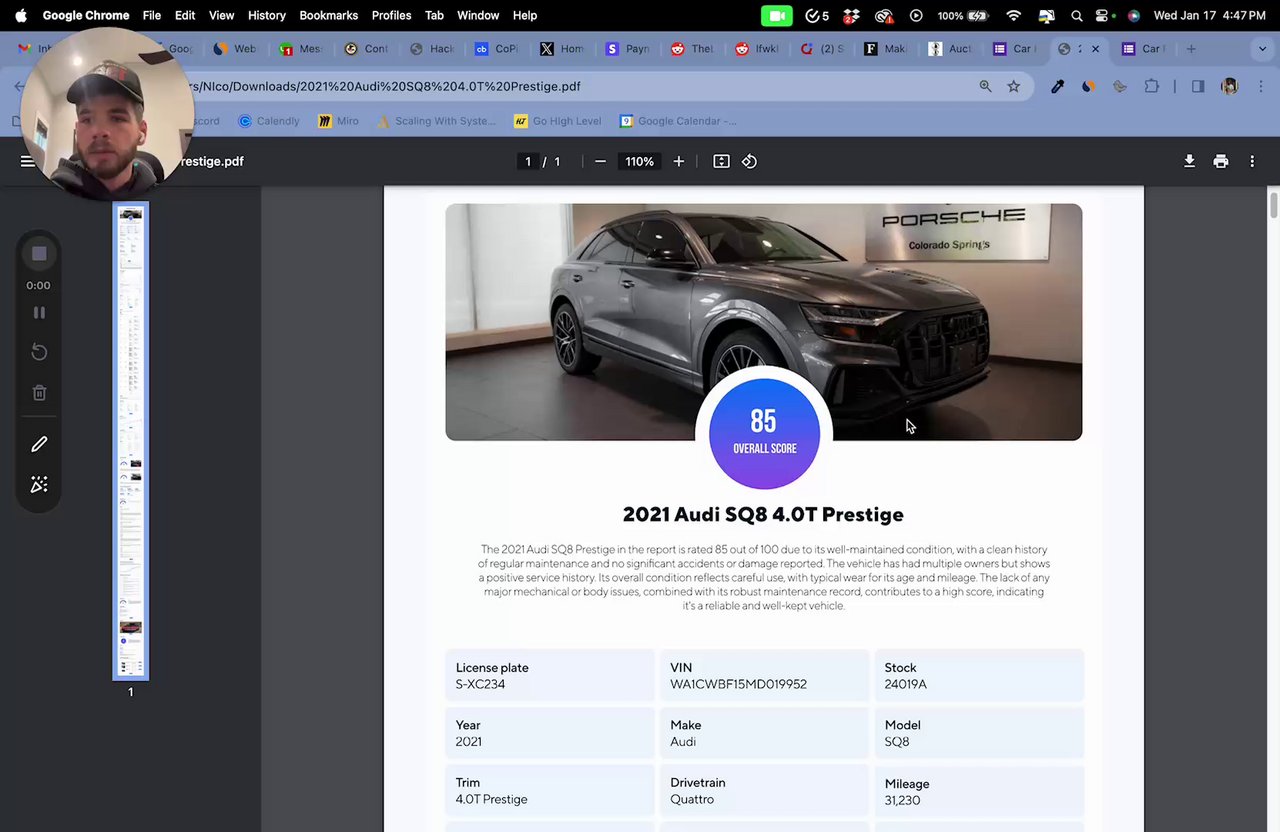Image resolution: width=1280 pixels, height=832 pixels.
Task: Click the green camera icon in the menu bar
Action: (x=775, y=15)
